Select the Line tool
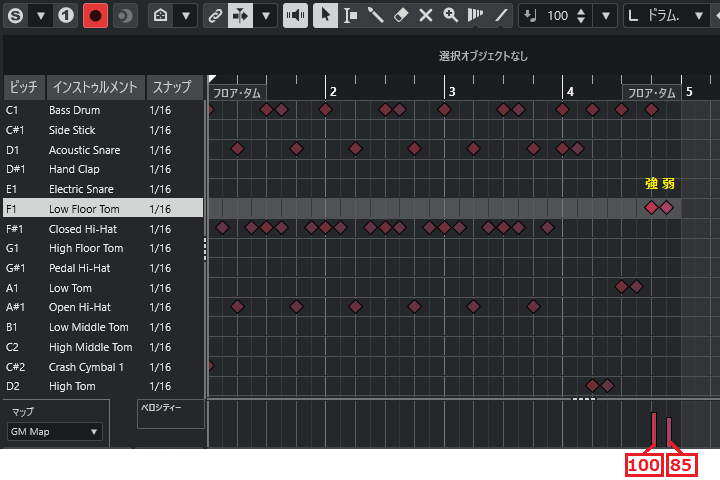 pos(501,16)
